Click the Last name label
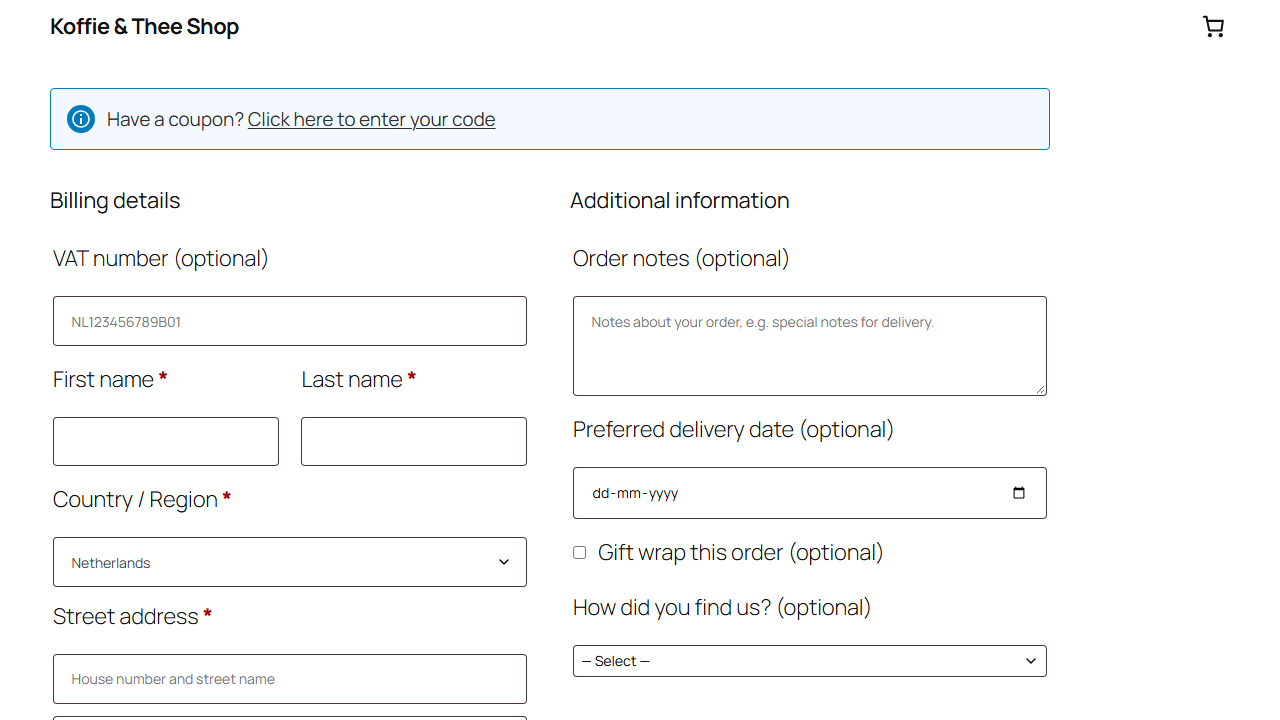The height and width of the screenshot is (720, 1280). (x=358, y=379)
